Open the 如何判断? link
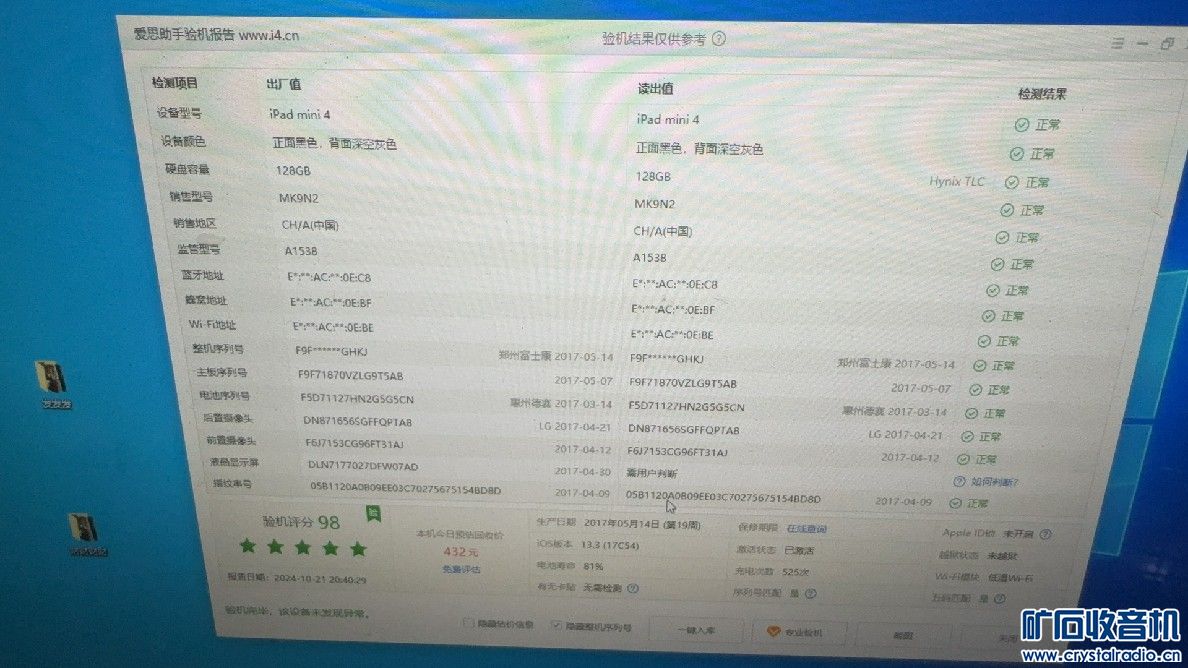The image size is (1188, 668). (994, 482)
